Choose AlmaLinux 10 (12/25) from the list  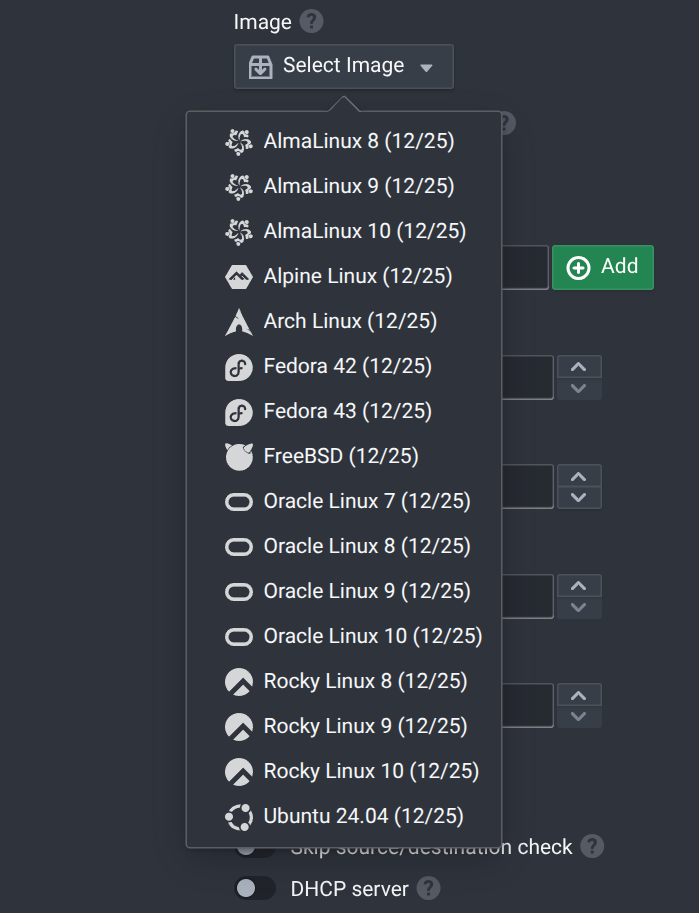point(364,232)
